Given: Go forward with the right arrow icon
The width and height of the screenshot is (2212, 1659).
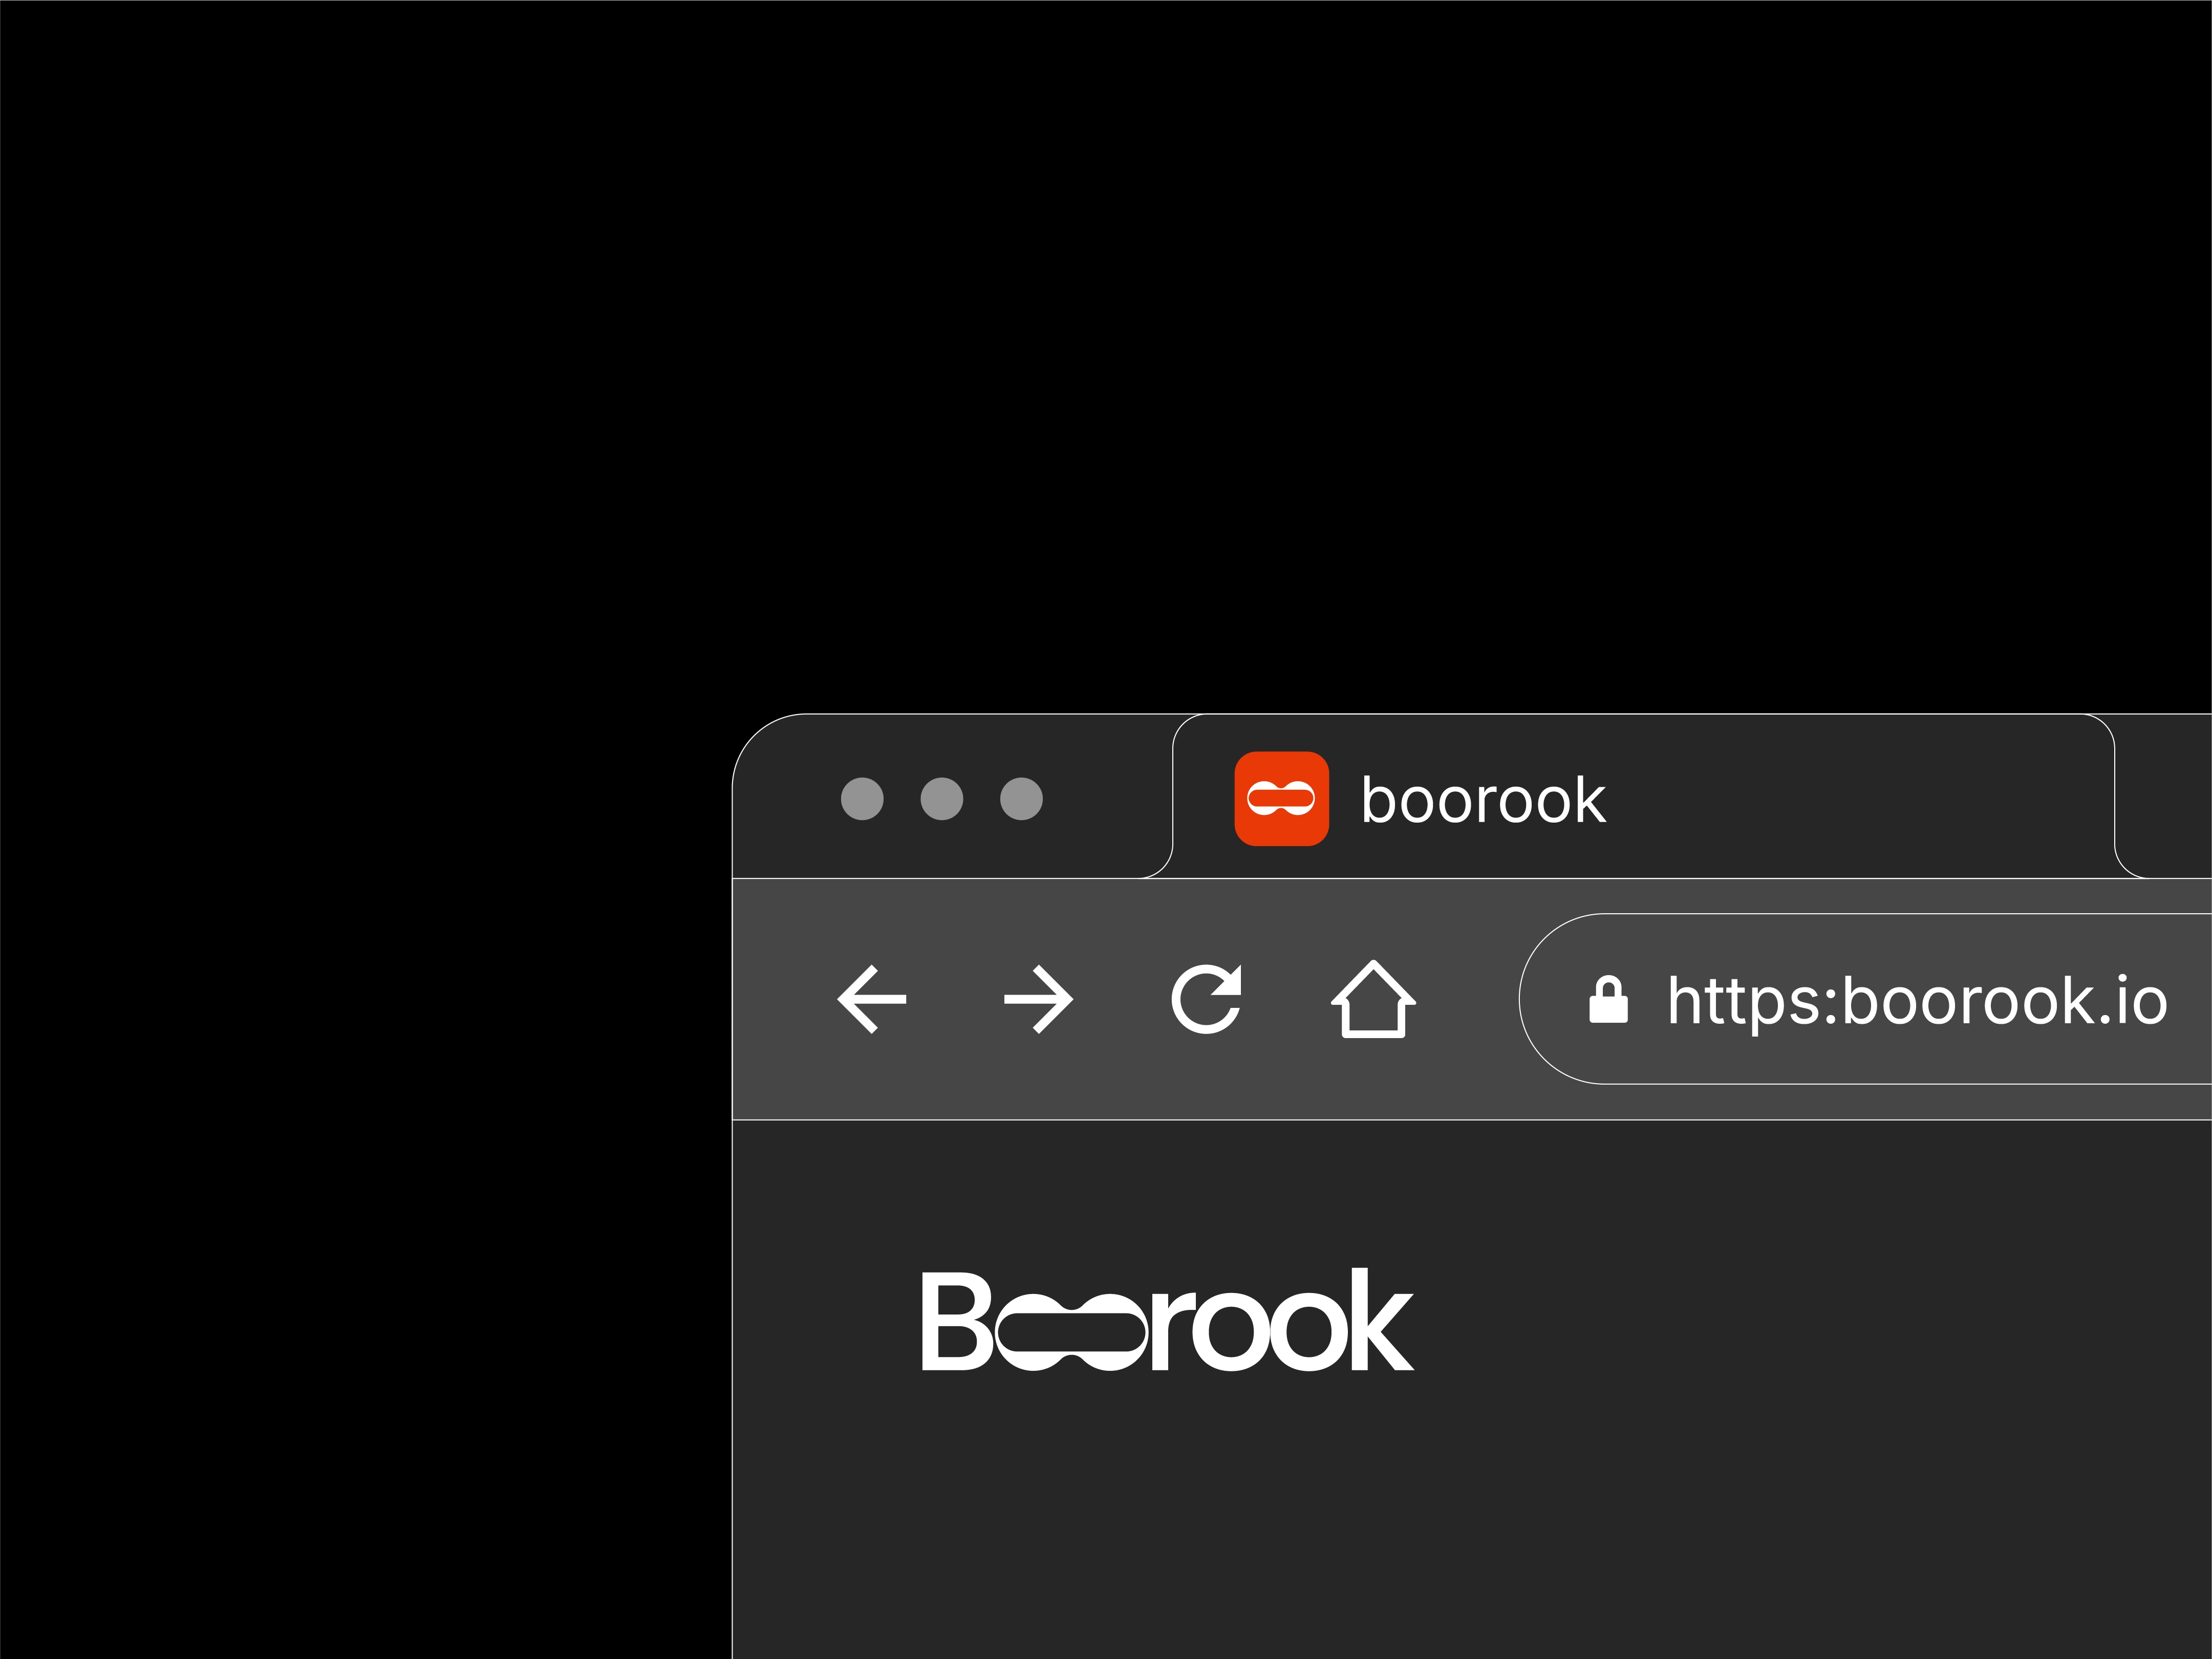Looking at the screenshot, I should tap(1039, 999).
